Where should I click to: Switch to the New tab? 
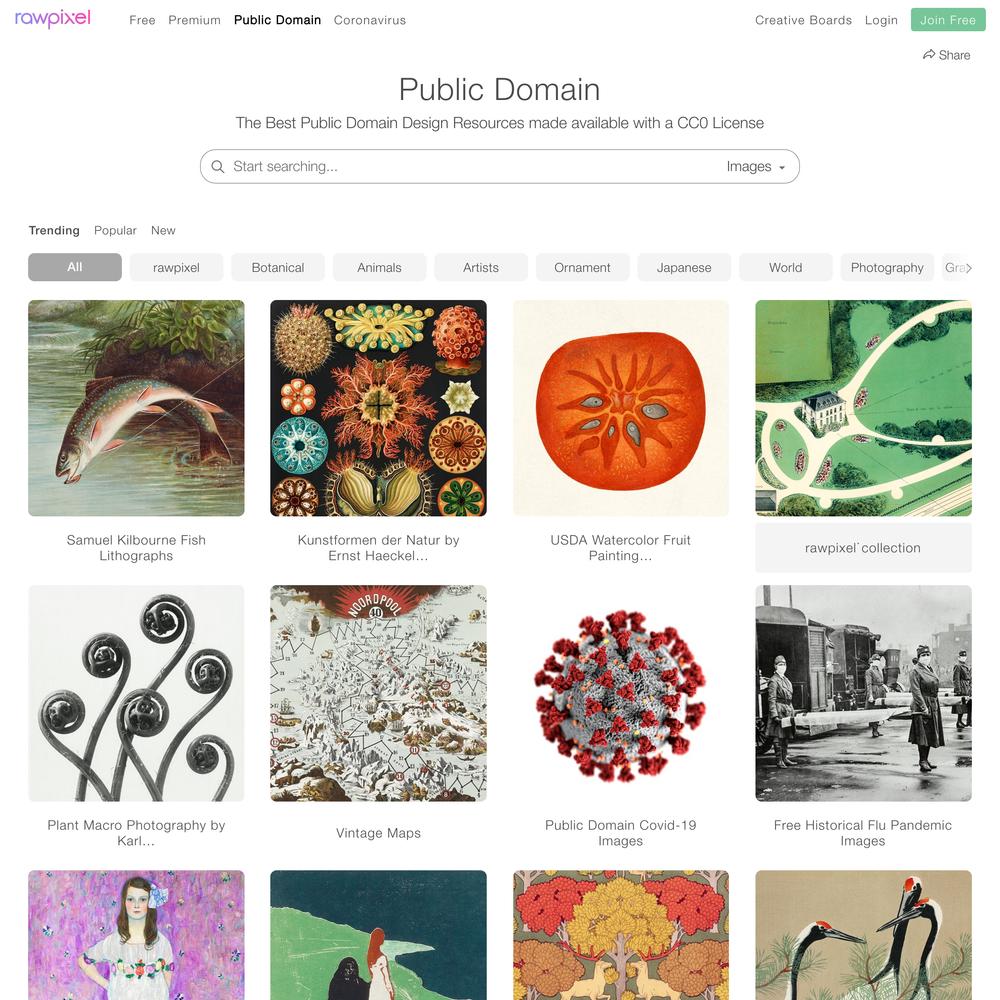163,230
